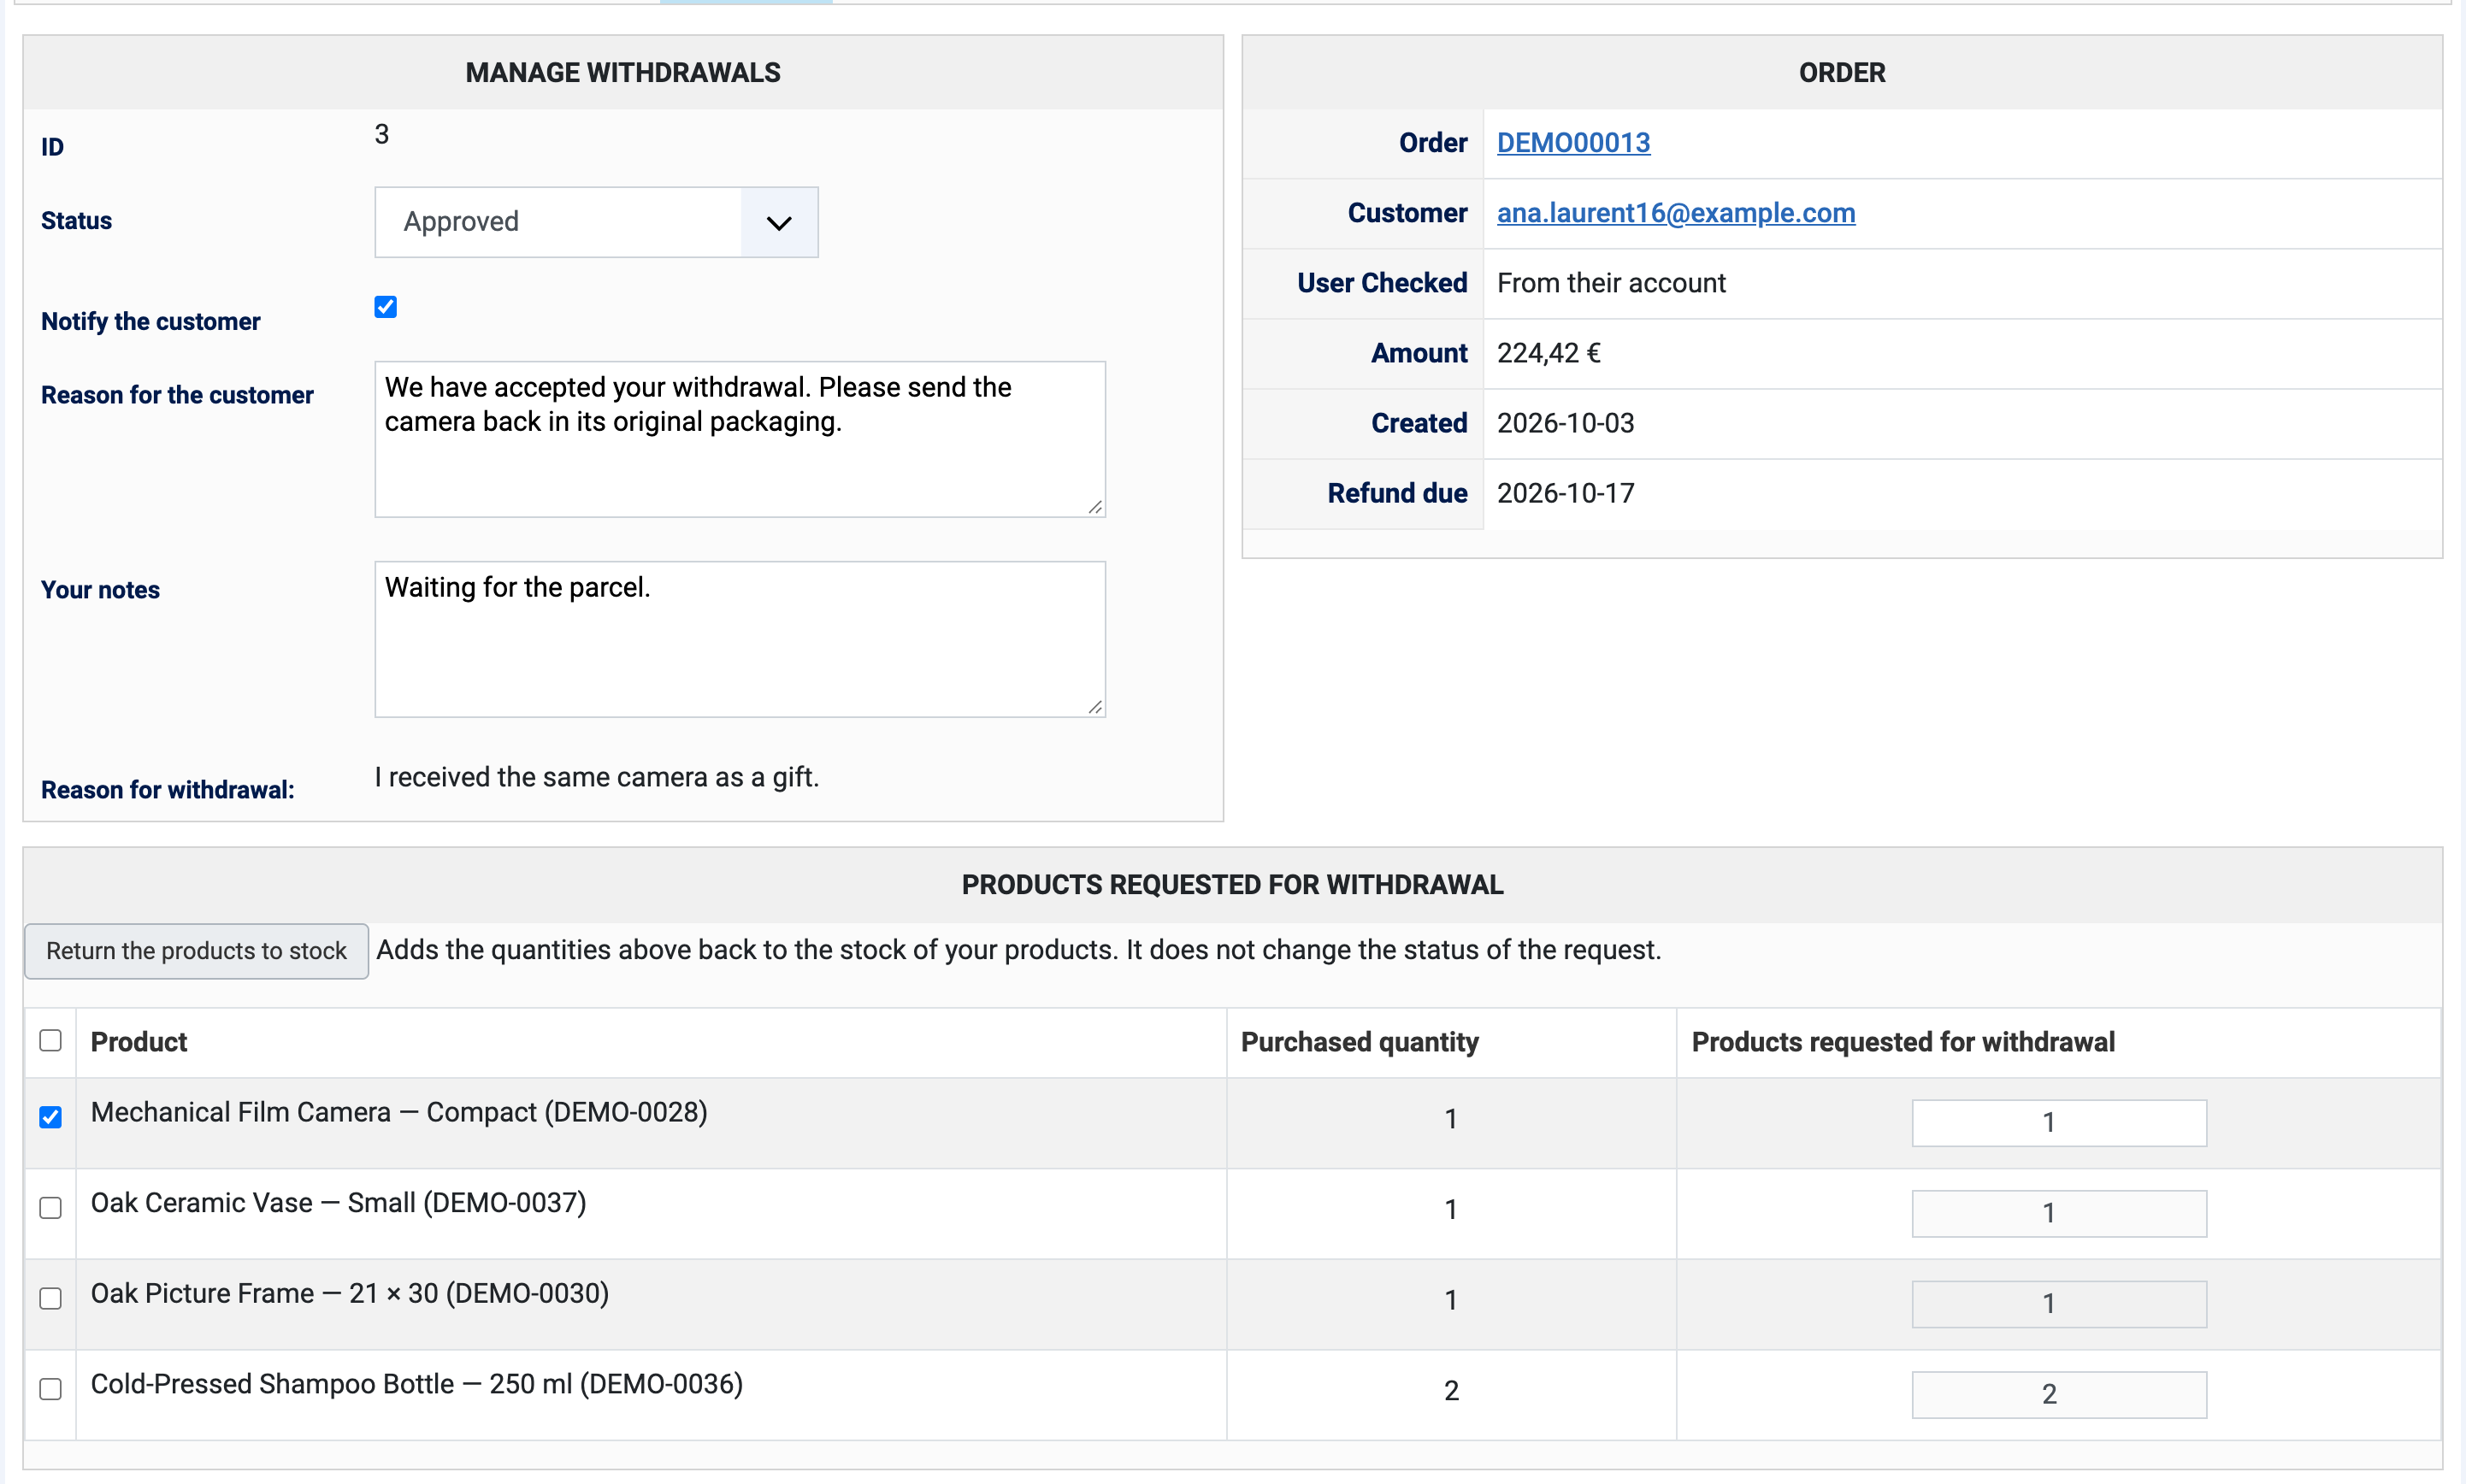Open the Status dropdown showing Approved
This screenshot has height=1484, width=2466.
(x=596, y=222)
